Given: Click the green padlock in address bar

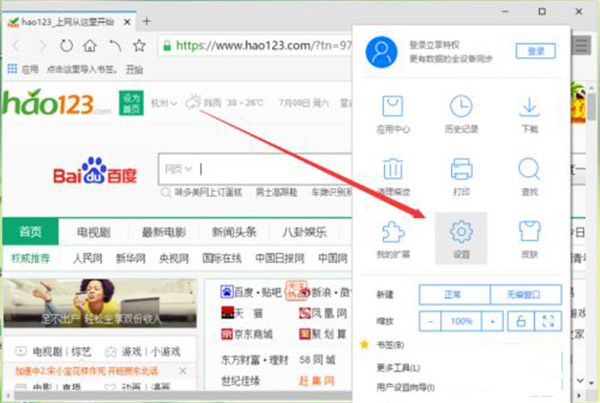Looking at the screenshot, I should click(x=167, y=46).
